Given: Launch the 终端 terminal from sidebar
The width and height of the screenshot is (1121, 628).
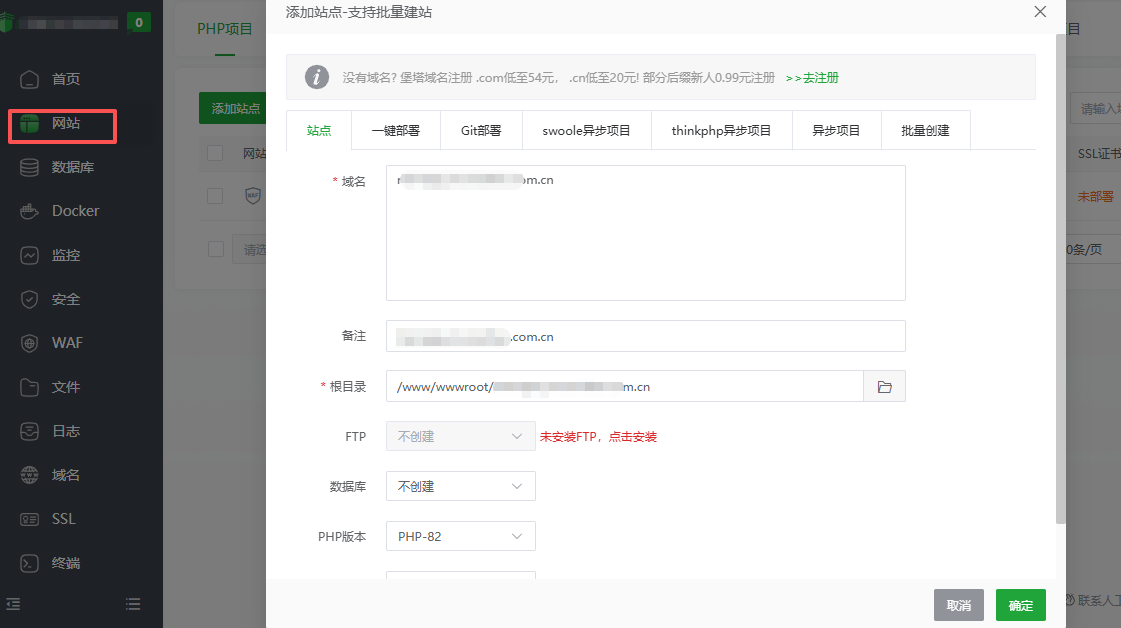Looking at the screenshot, I should (x=30, y=563).
